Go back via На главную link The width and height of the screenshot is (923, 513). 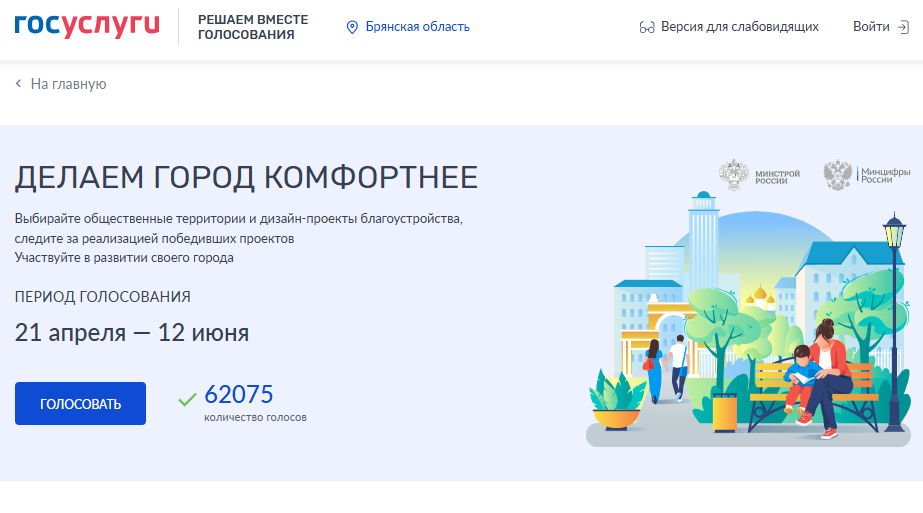point(68,84)
